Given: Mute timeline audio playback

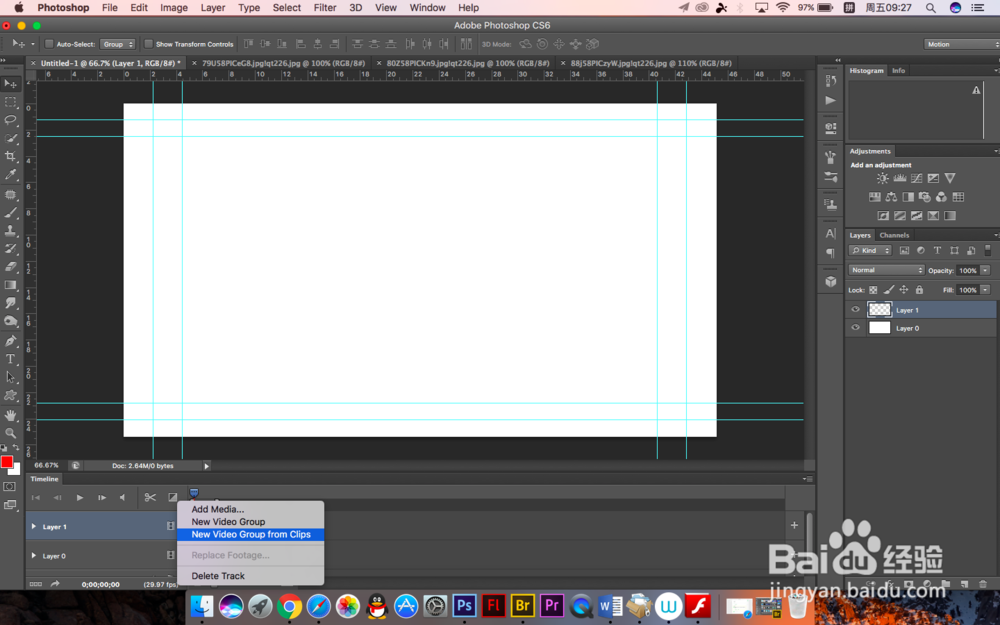Looking at the screenshot, I should 122,497.
